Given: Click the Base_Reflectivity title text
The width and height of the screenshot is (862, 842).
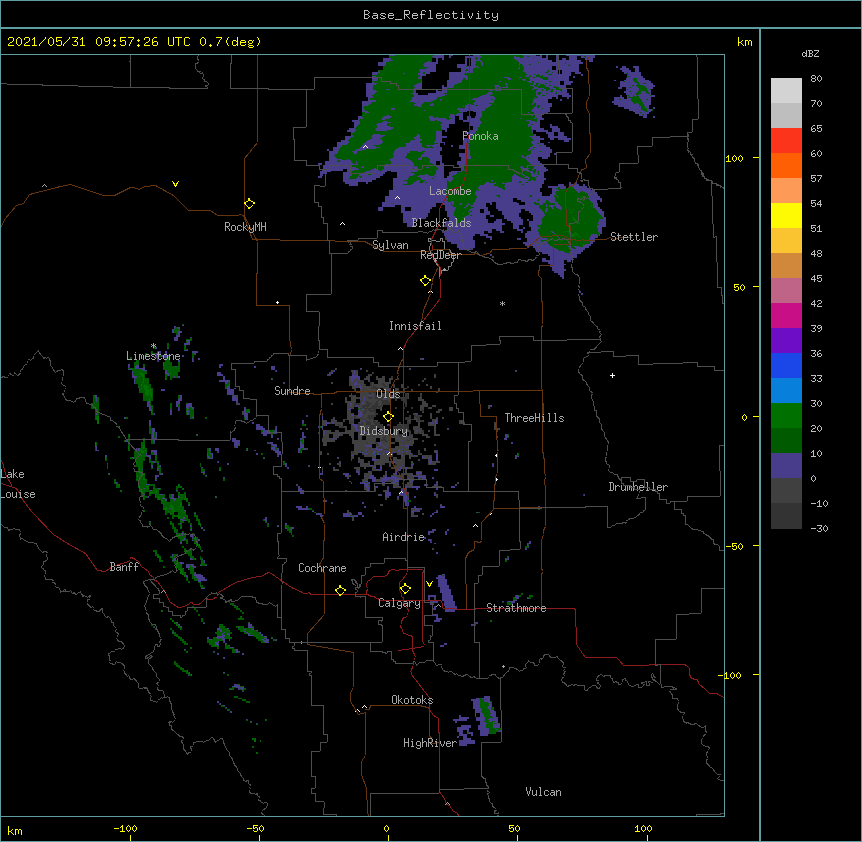Looking at the screenshot, I should tap(430, 15).
